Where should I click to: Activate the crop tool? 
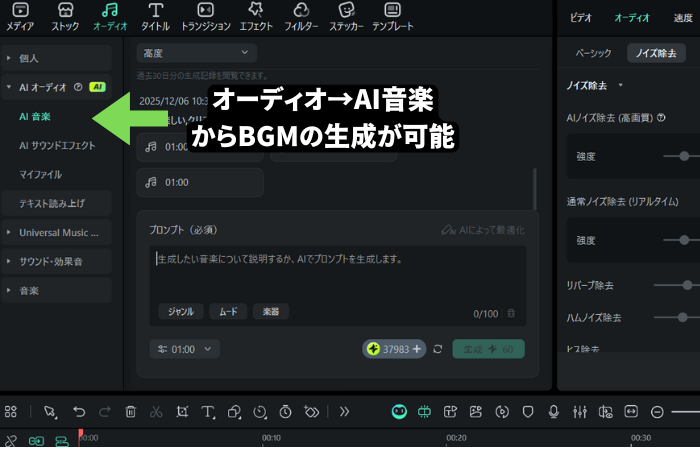182,411
